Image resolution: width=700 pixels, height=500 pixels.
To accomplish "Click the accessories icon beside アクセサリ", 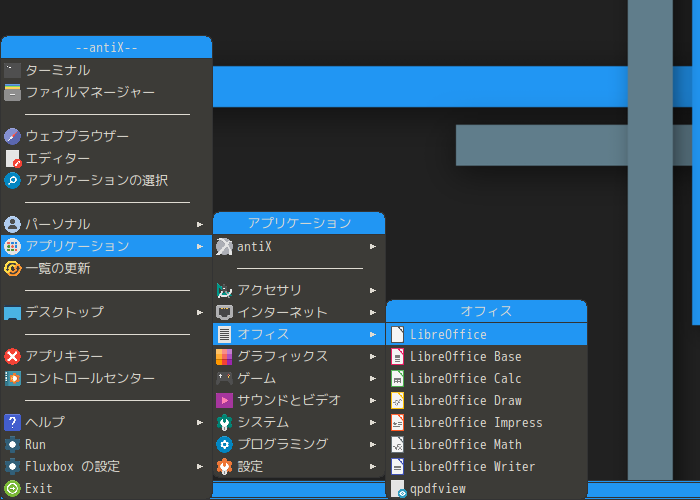I will [x=224, y=291].
